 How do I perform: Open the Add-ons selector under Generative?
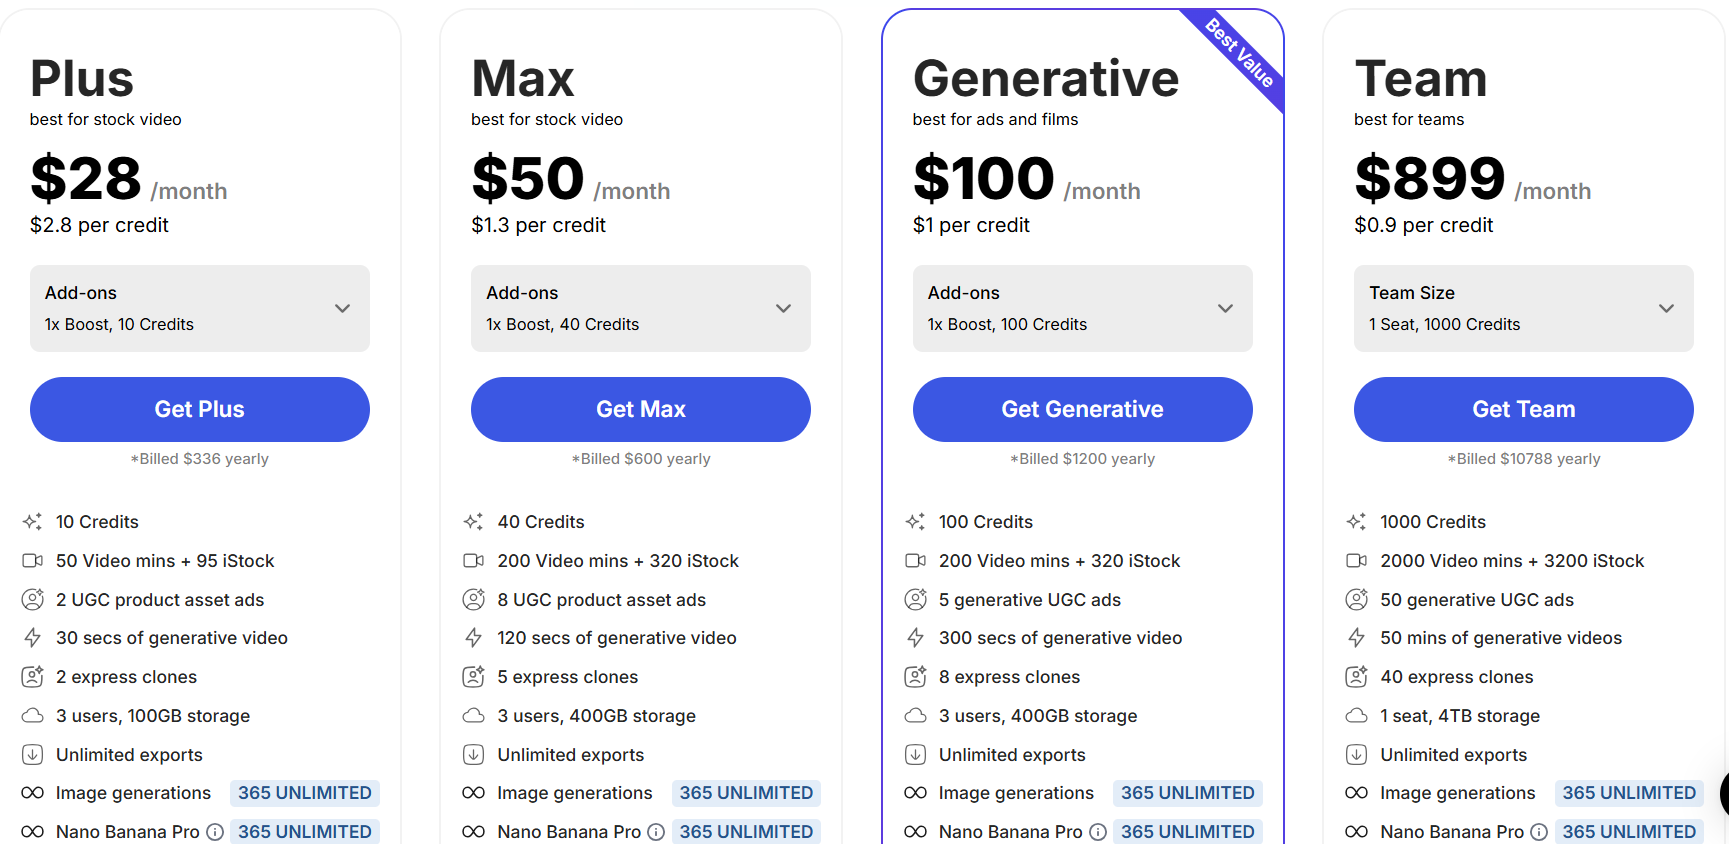tap(1082, 308)
